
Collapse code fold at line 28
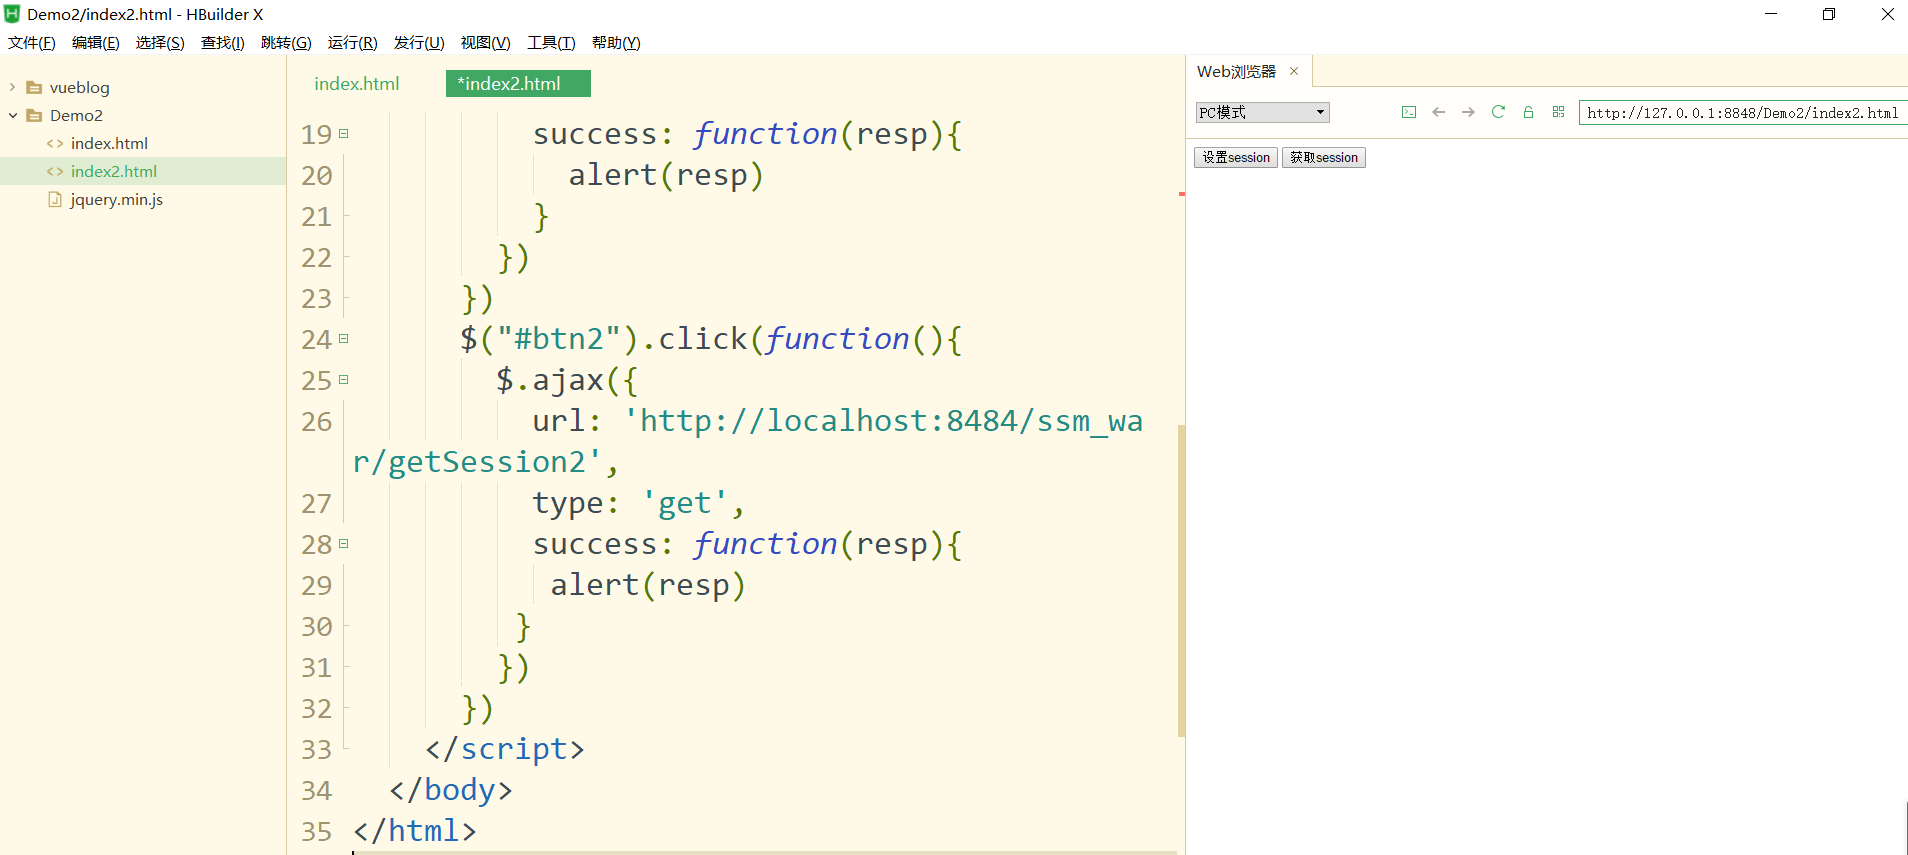[x=344, y=543]
